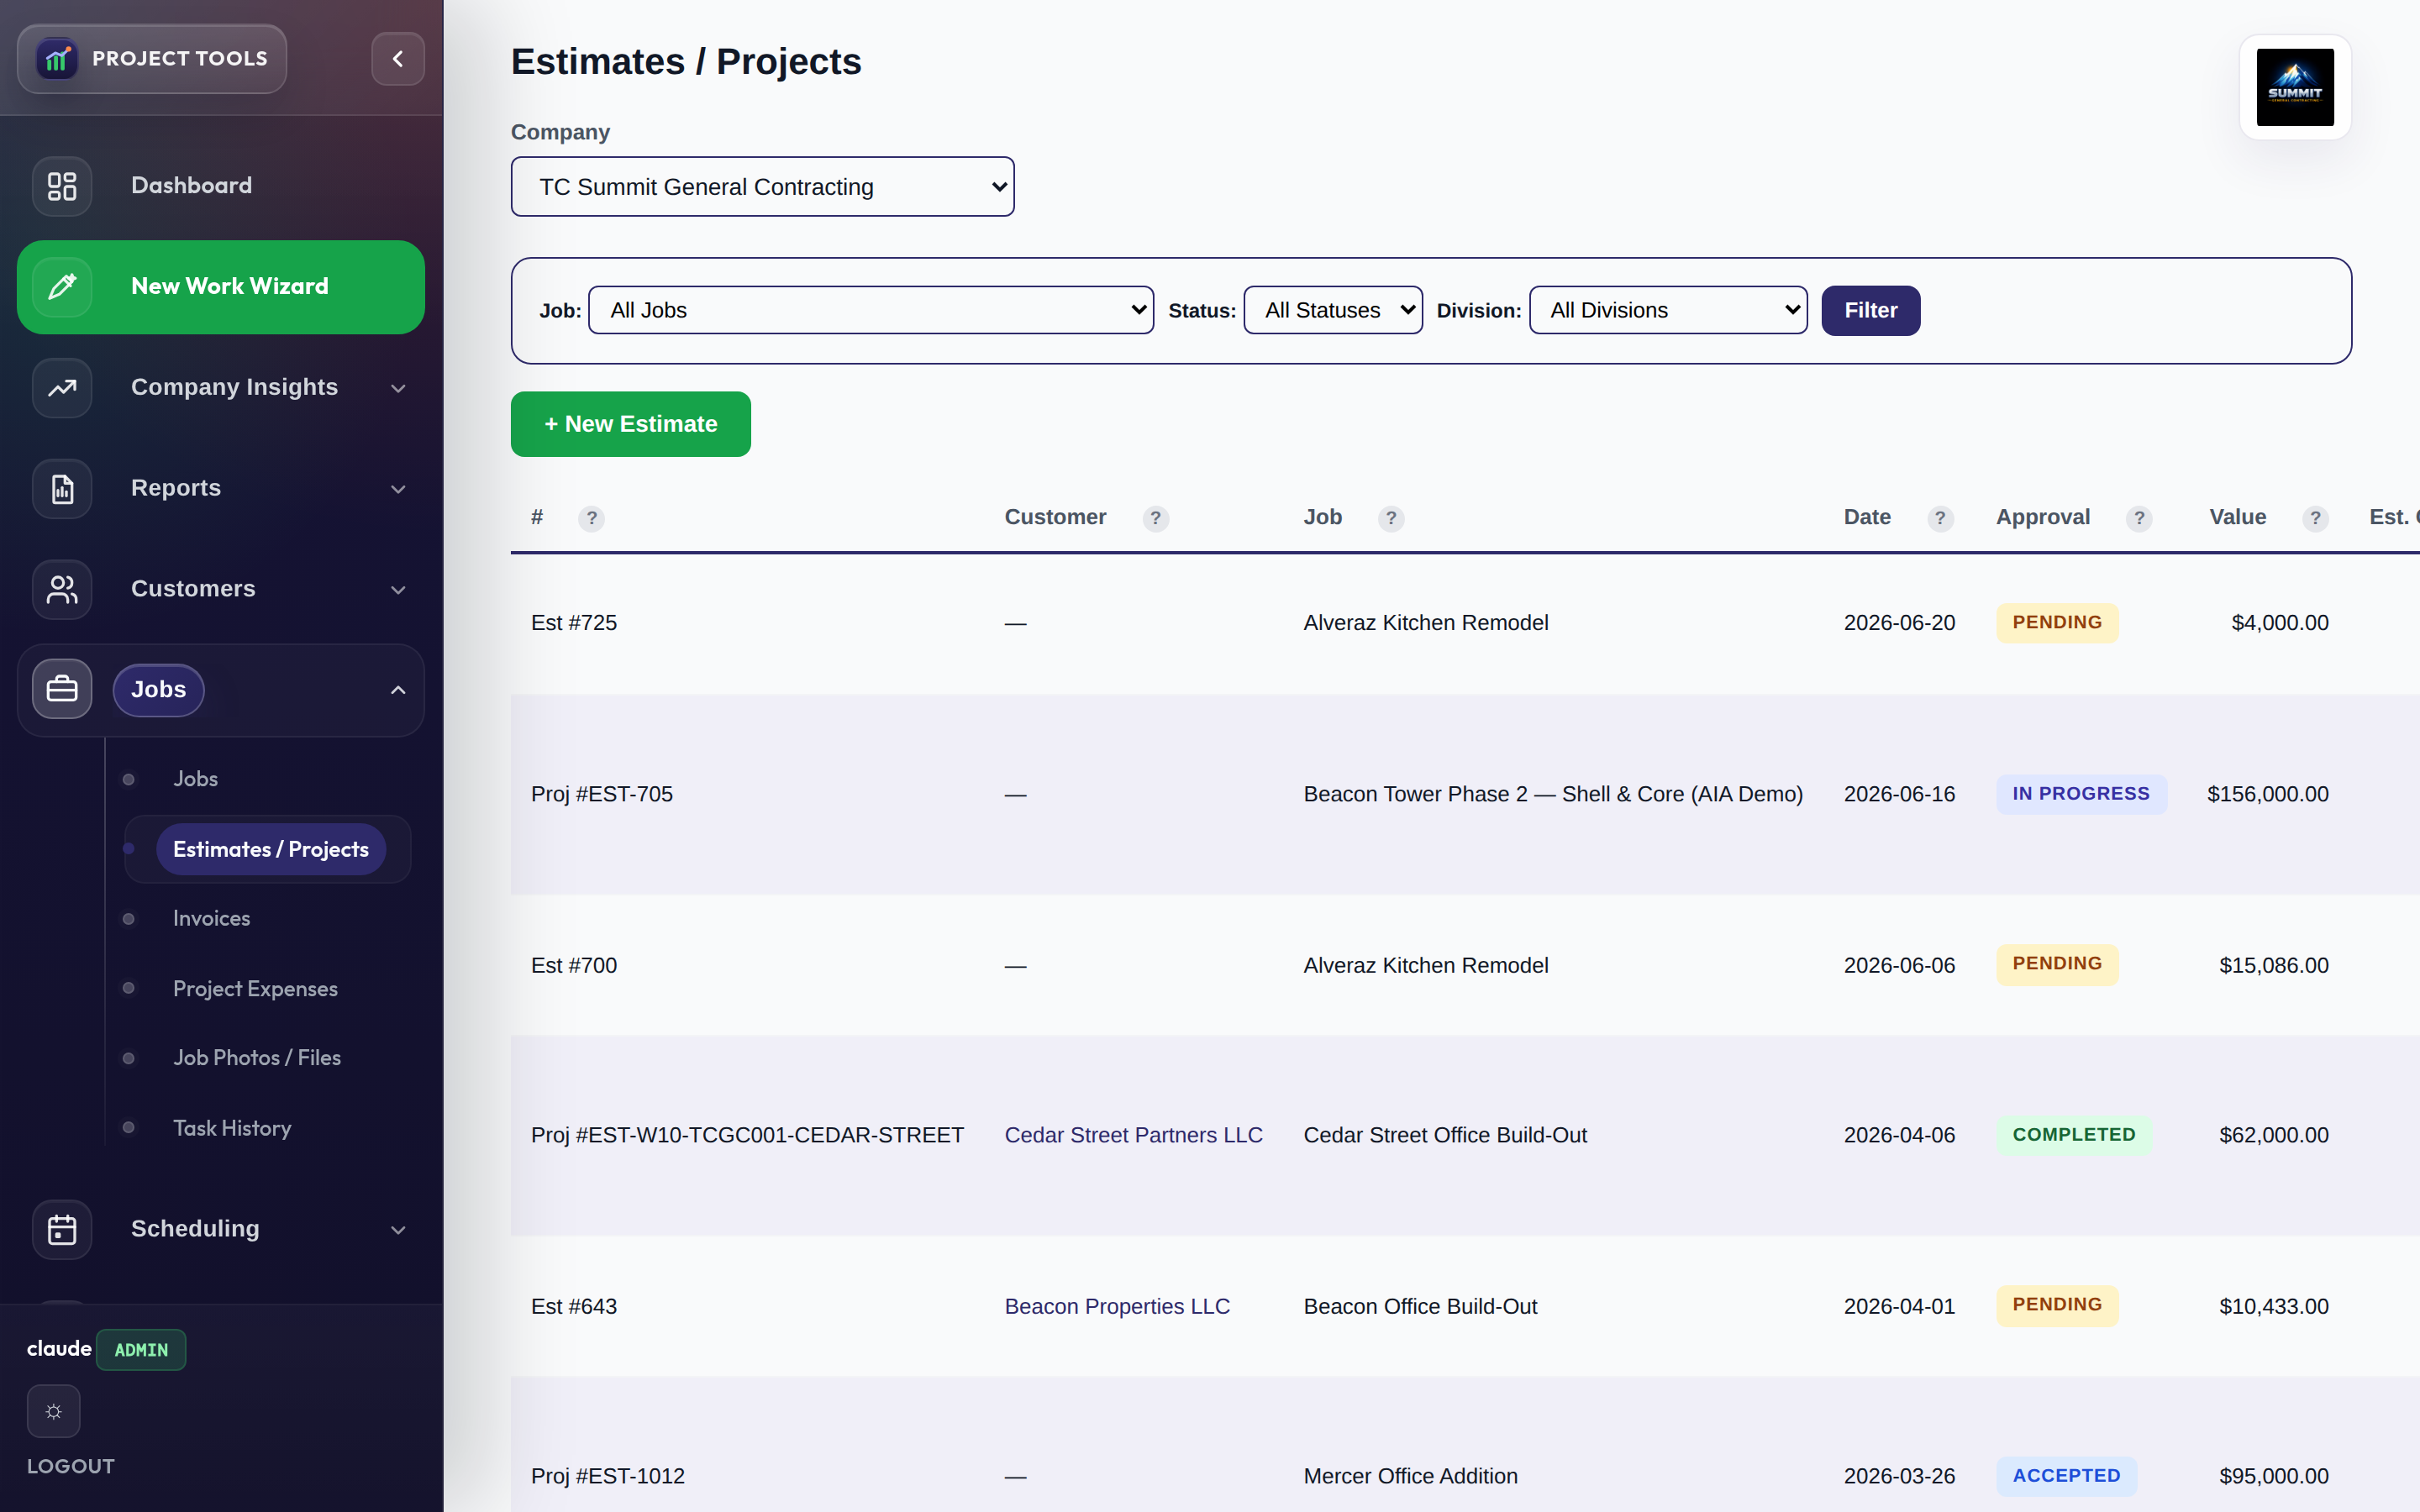Image resolution: width=2420 pixels, height=1512 pixels.
Task: Collapse the Jobs menu chevron
Action: pos(398,690)
